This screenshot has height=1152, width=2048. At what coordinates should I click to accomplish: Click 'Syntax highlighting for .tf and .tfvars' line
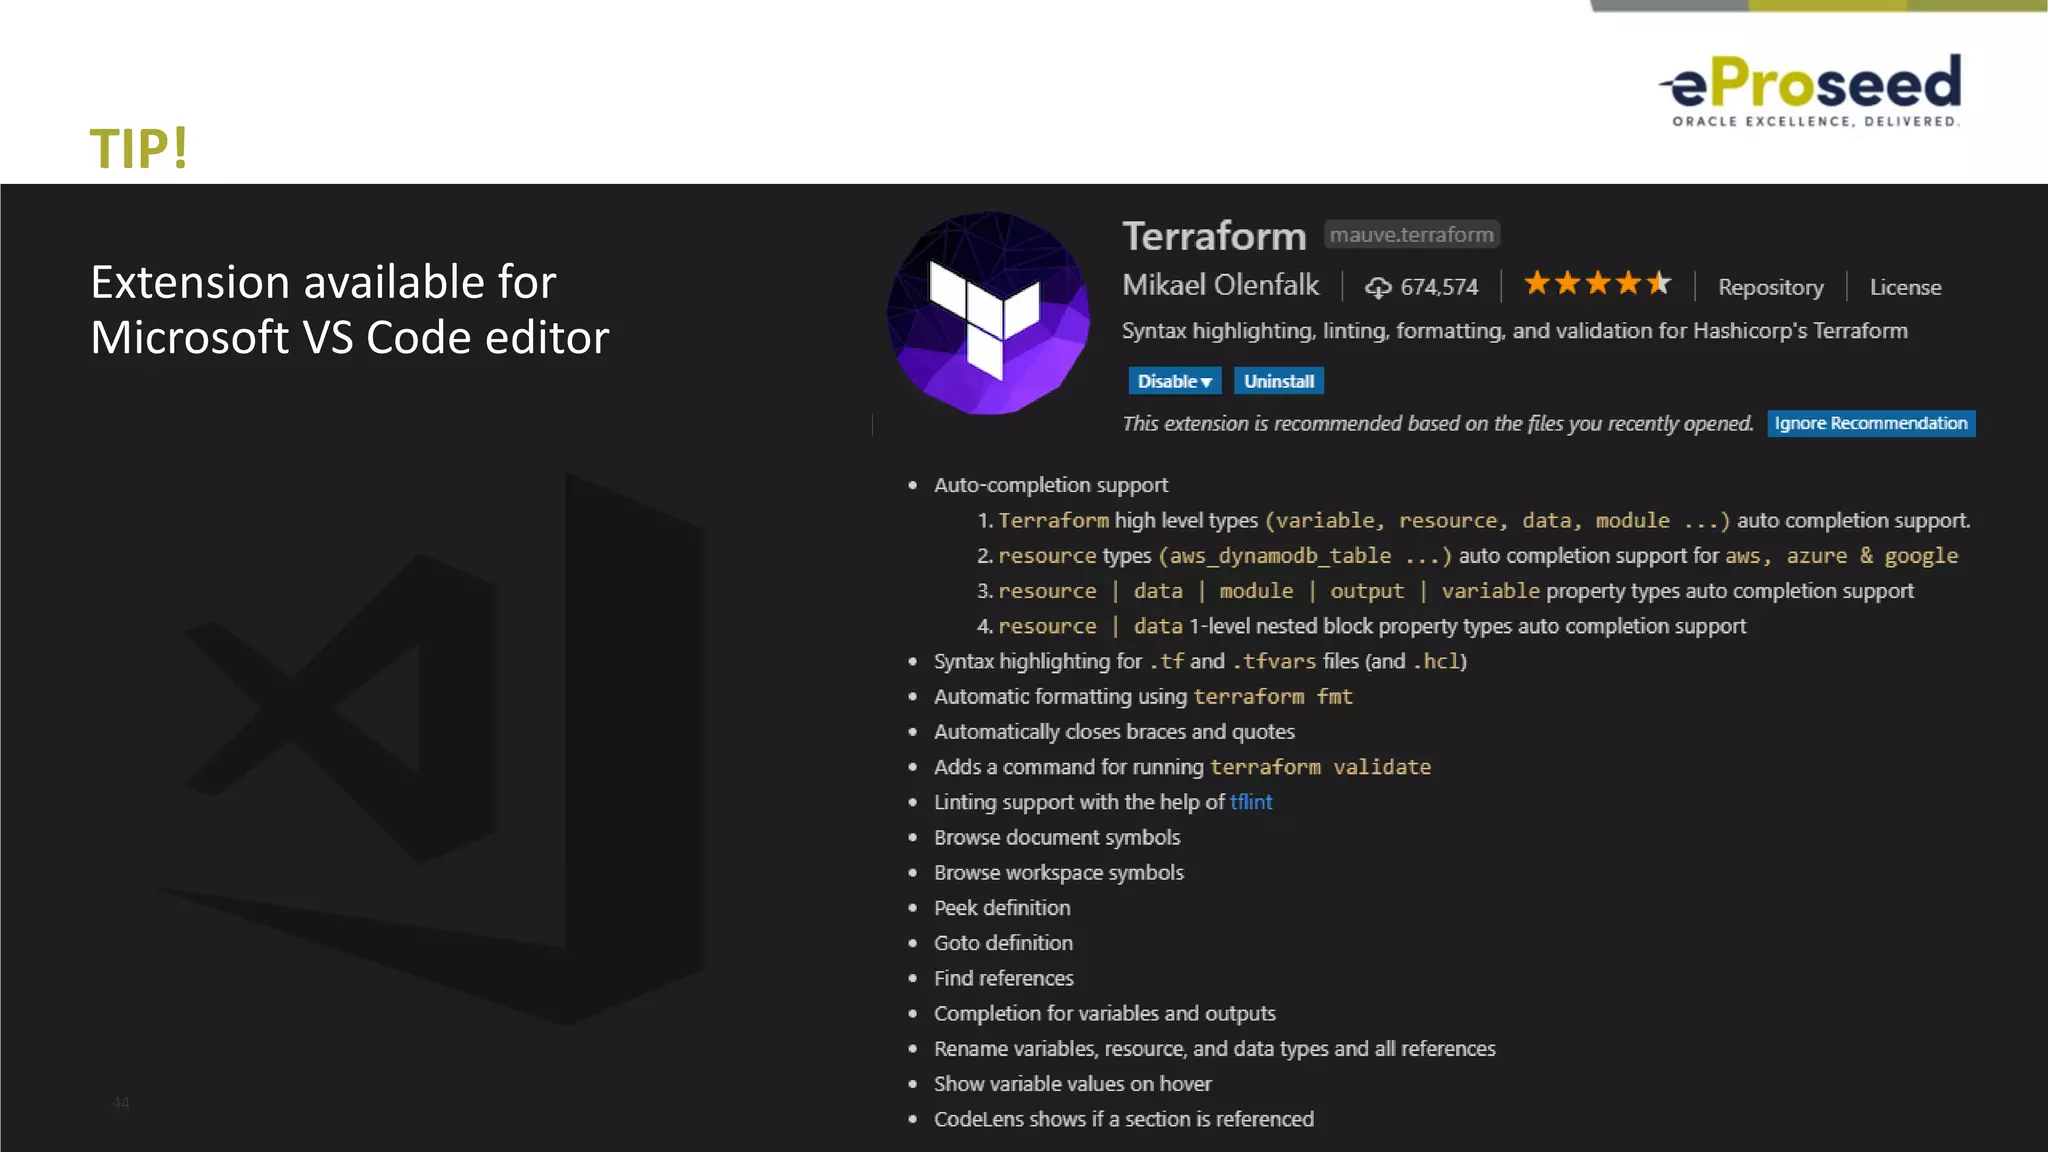tap(1200, 661)
